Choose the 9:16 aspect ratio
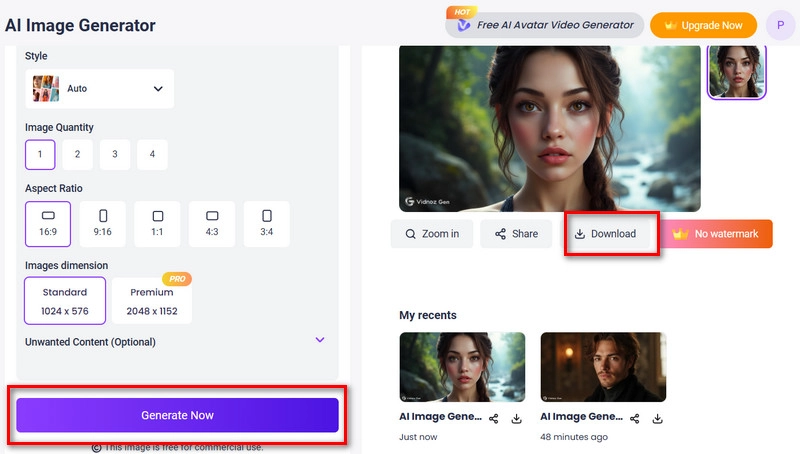 click(103, 223)
